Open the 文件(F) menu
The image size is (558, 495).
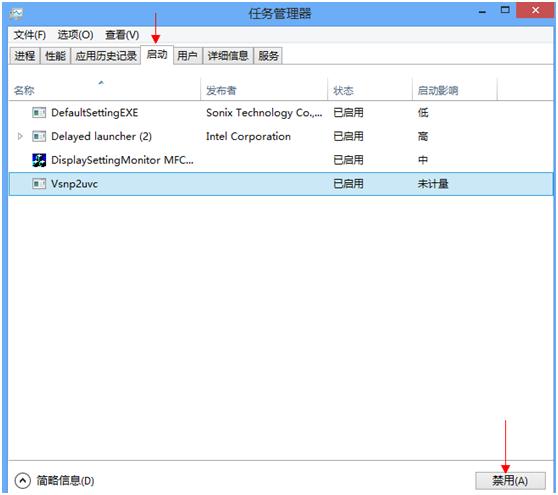coord(30,35)
